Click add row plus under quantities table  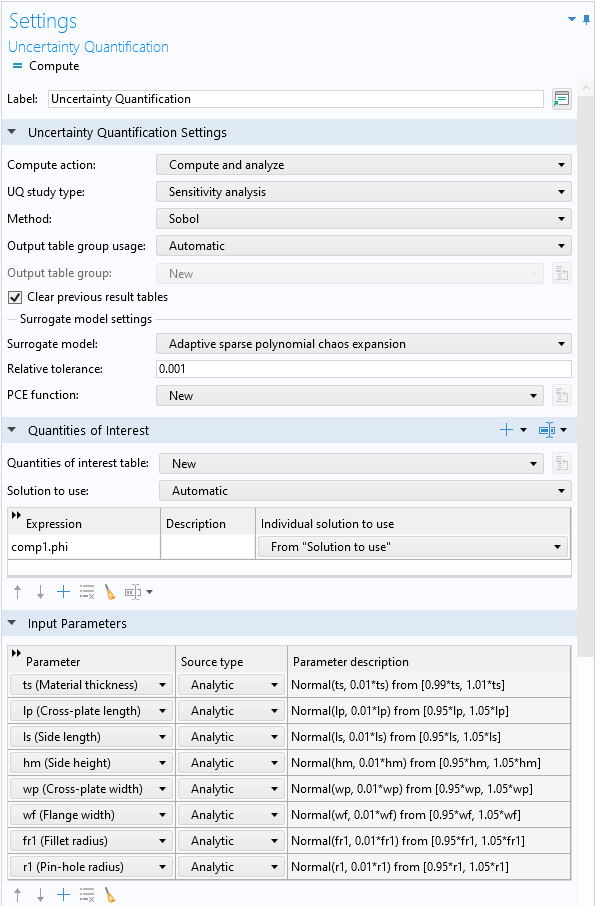(64, 592)
